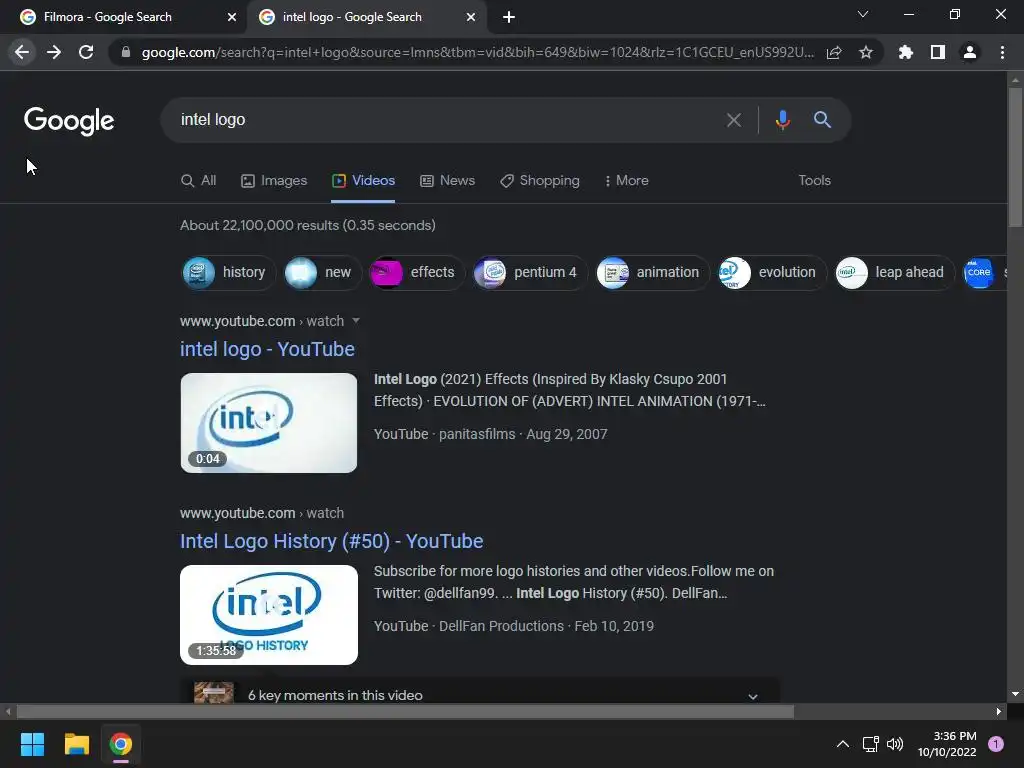1024x768 pixels.
Task: Click the DellFan Productions uploader text
Action: [x=501, y=626]
